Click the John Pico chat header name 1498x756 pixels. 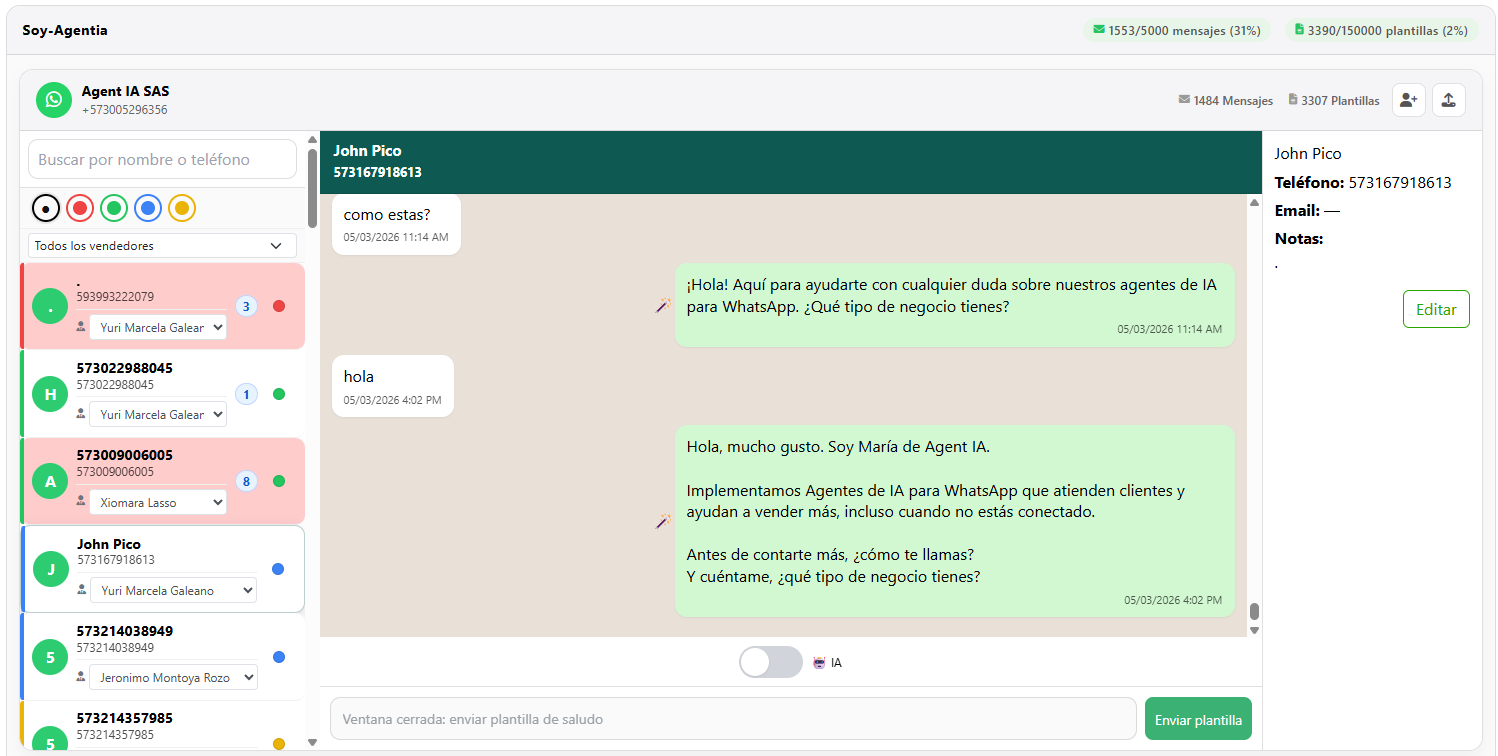pyautogui.click(x=367, y=151)
